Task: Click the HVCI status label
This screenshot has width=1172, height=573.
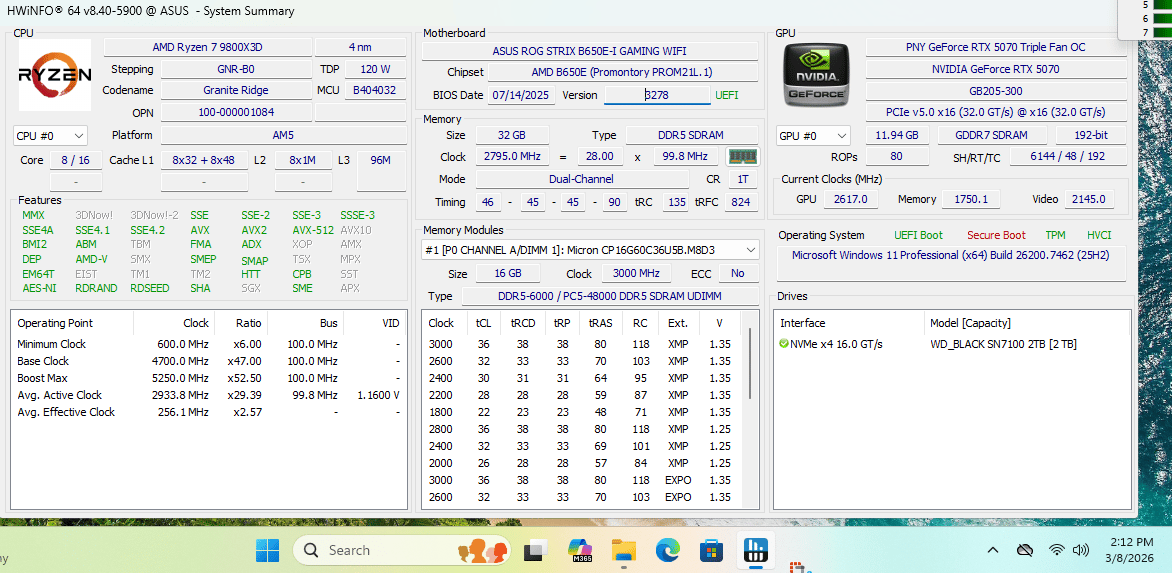Action: (1099, 235)
